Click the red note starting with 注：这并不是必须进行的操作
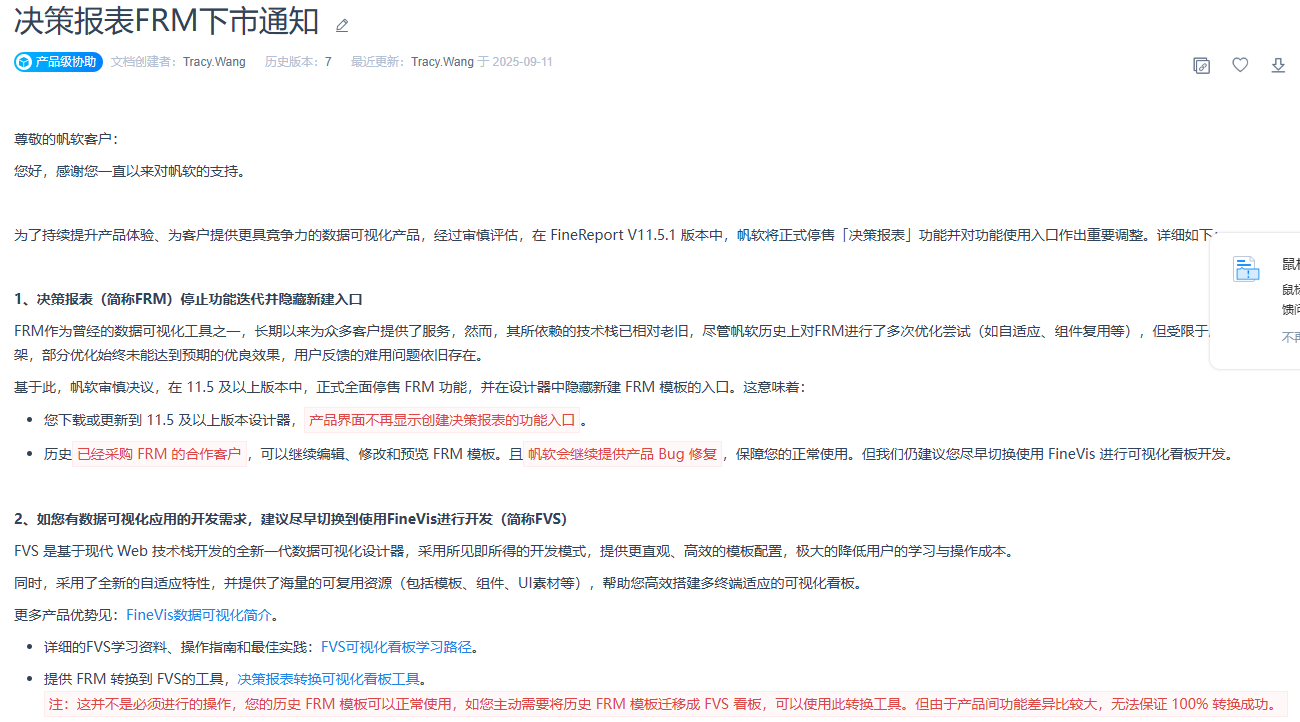The width and height of the screenshot is (1300, 722). point(665,704)
